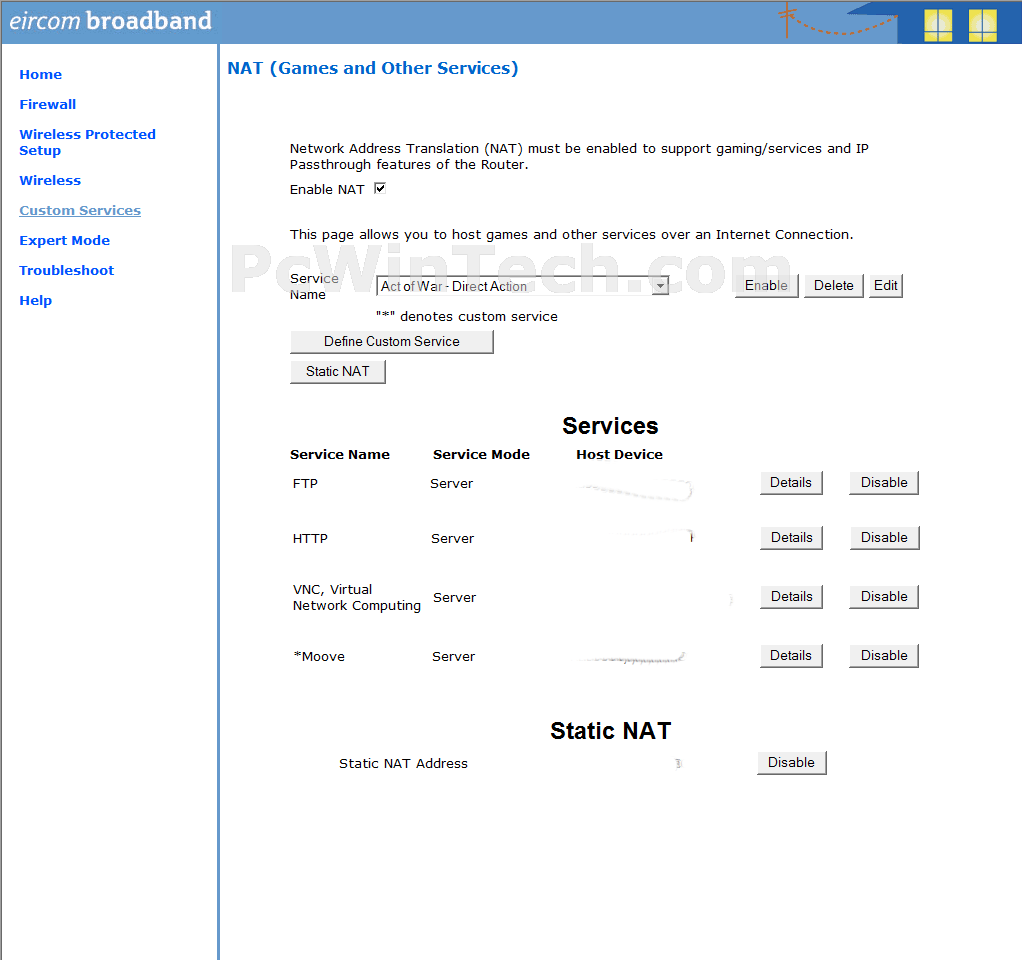Go to Firewall settings
The height and width of the screenshot is (960, 1022).
click(x=48, y=104)
